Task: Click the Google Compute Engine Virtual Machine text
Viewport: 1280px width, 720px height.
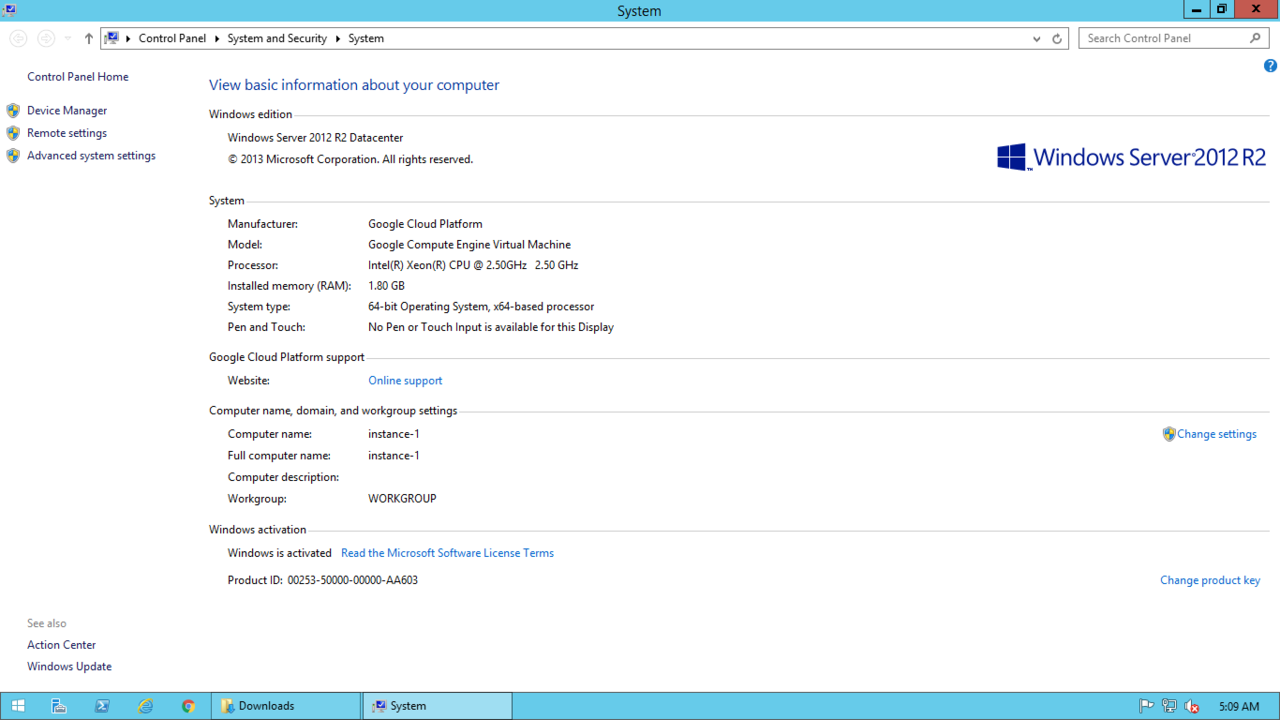Action: (469, 244)
